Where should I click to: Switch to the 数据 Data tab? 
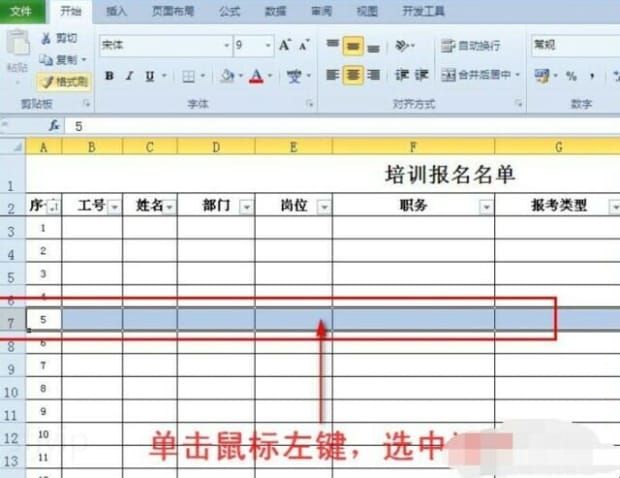(x=276, y=11)
